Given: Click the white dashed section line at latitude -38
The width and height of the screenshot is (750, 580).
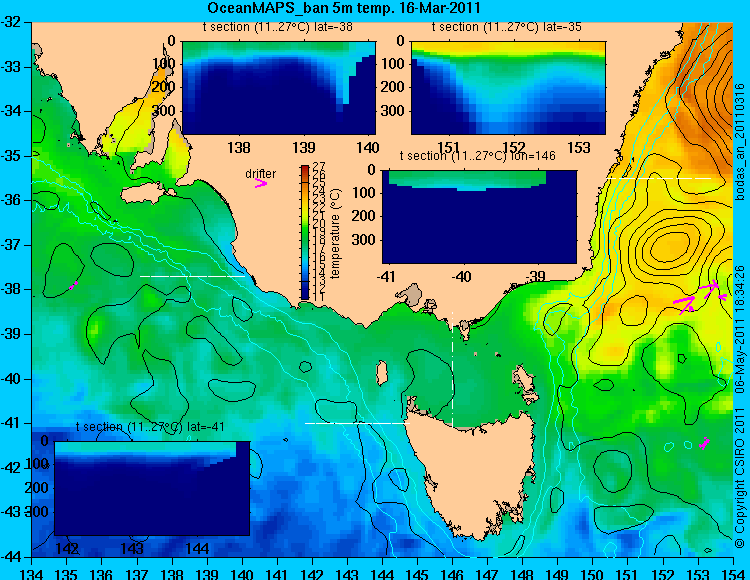Looking at the screenshot, I should pyautogui.click(x=192, y=276).
